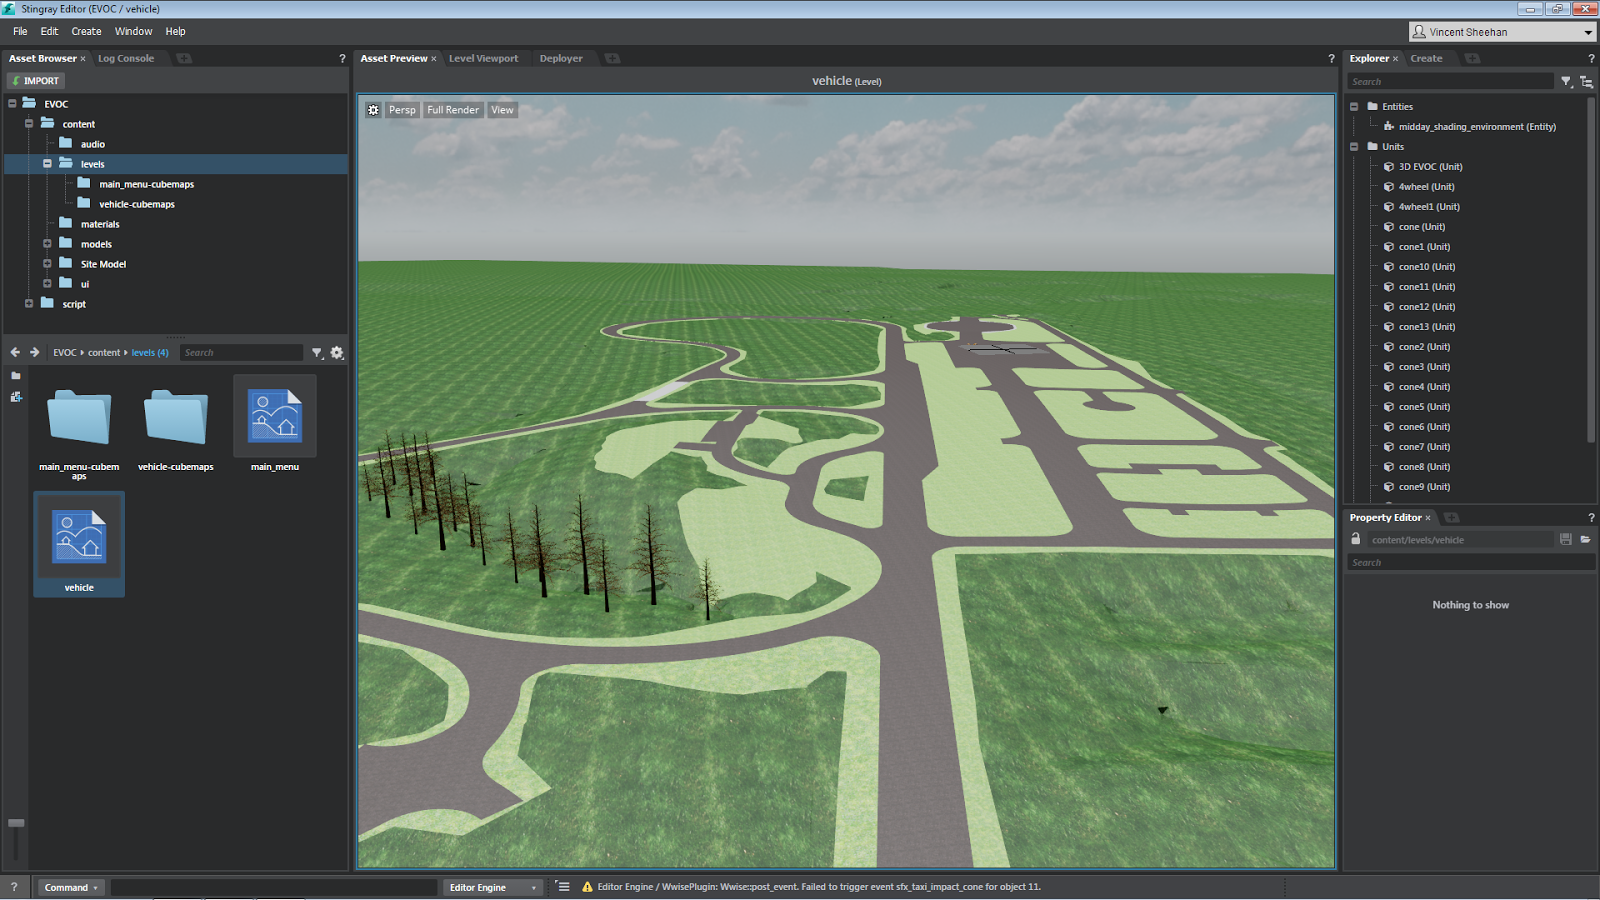Collapse the levels folder in the tree
This screenshot has width=1600, height=900.
[x=47, y=163]
